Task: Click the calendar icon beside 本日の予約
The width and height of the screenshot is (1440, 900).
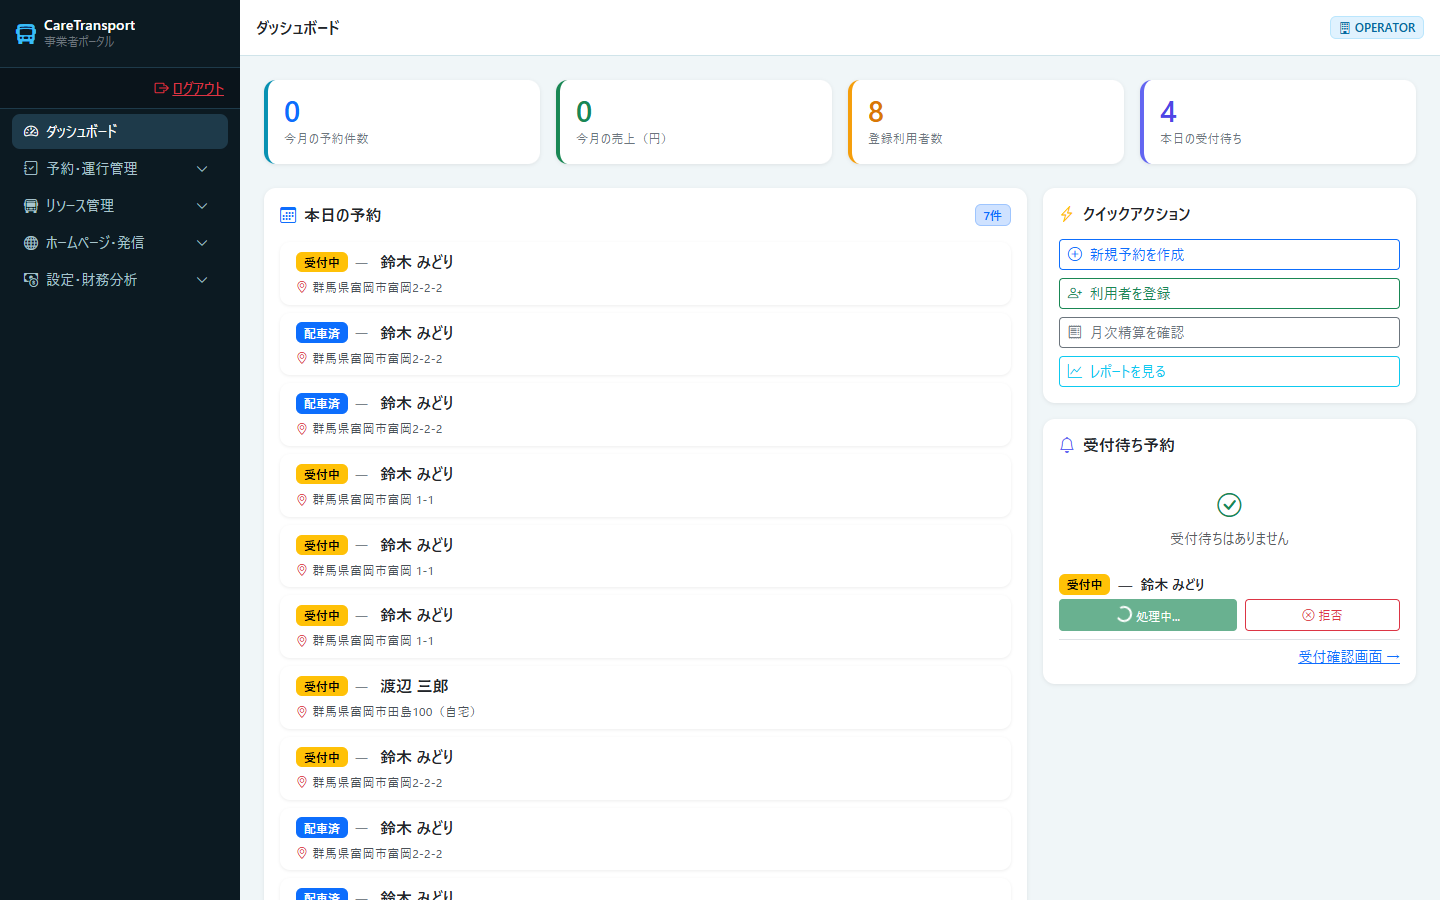Action: click(288, 215)
